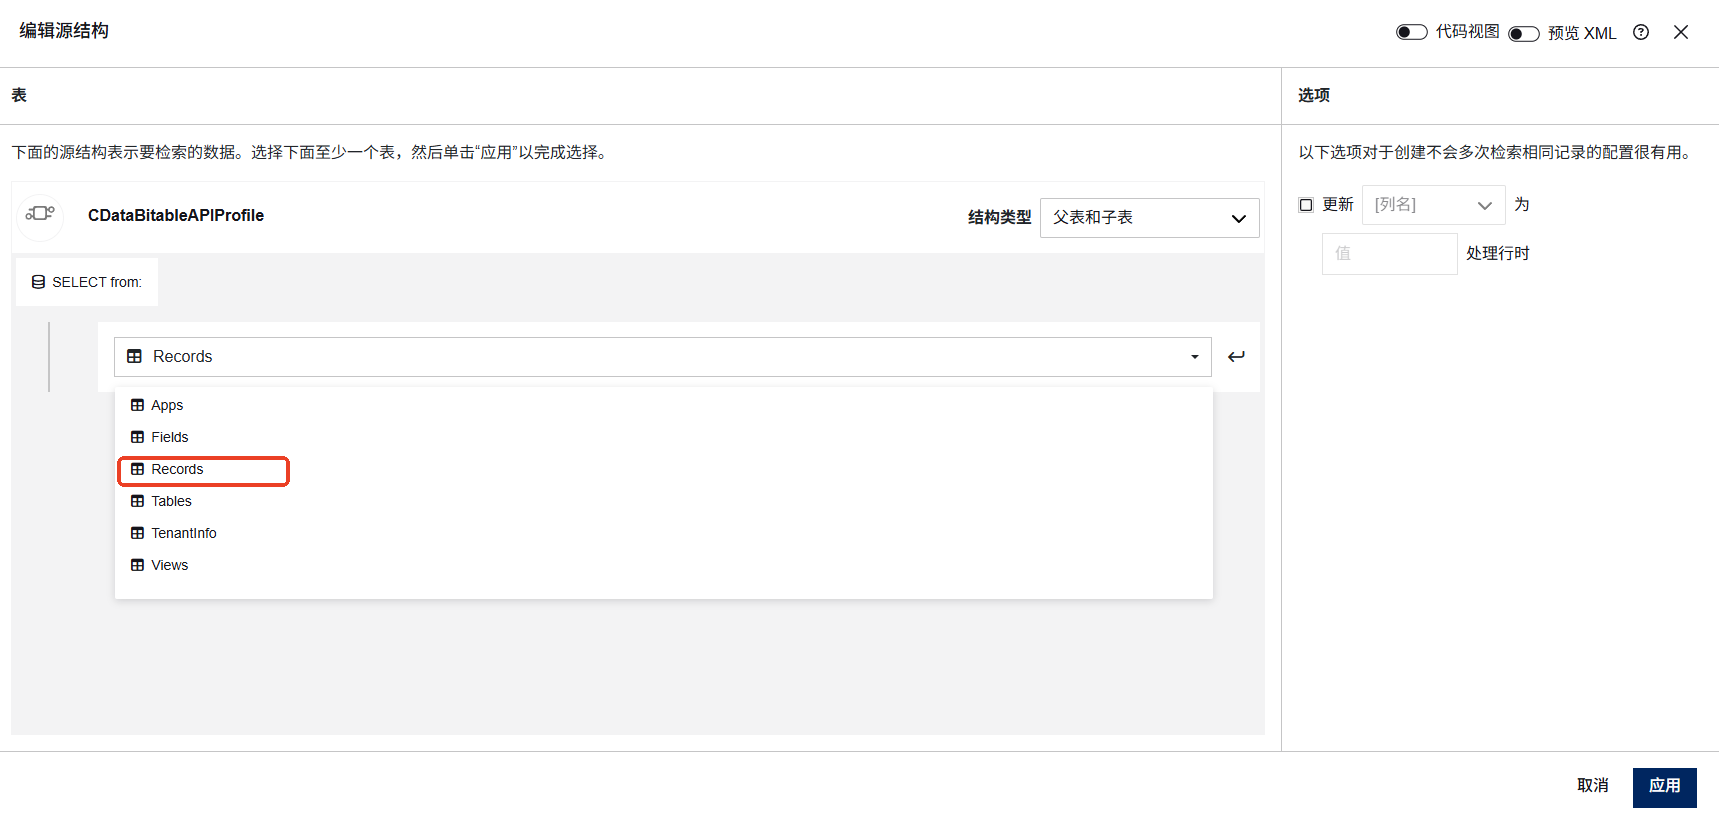Open the [列名] column name dropdown
The height and width of the screenshot is (827, 1719).
1433,205
